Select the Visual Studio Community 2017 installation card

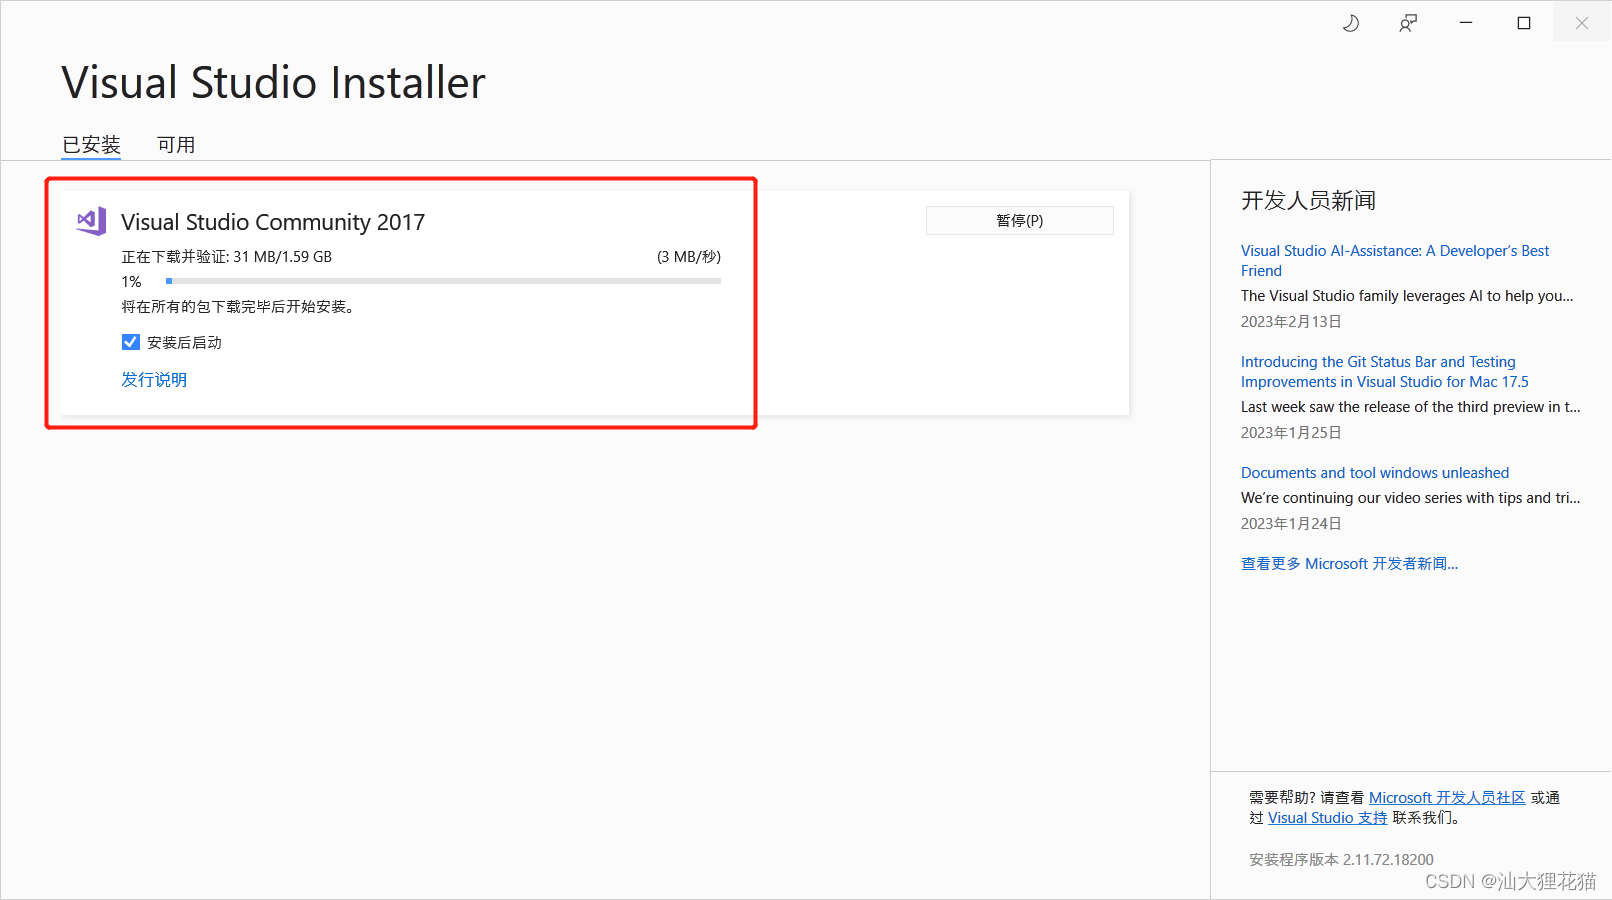click(x=400, y=300)
